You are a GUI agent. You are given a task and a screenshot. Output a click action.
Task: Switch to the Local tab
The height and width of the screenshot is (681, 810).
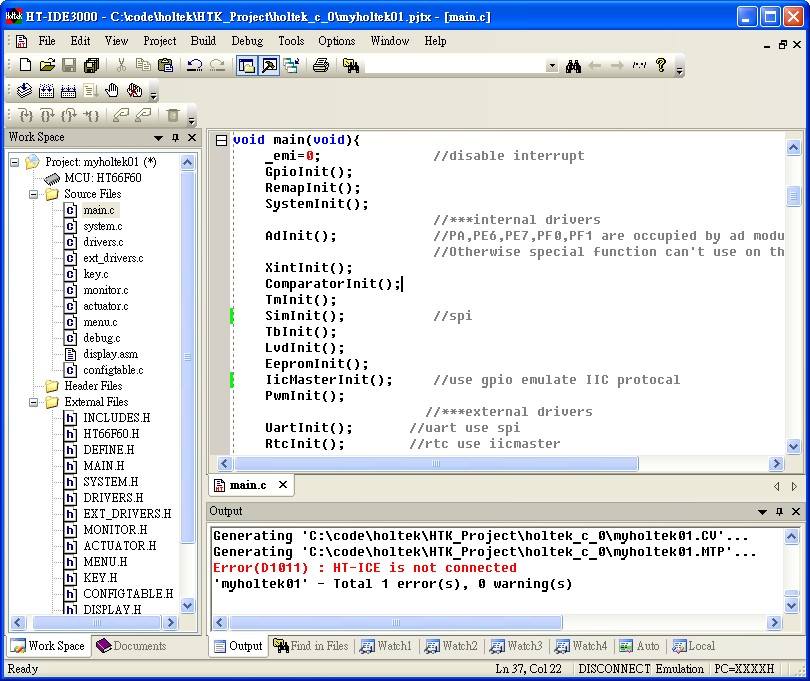(694, 646)
